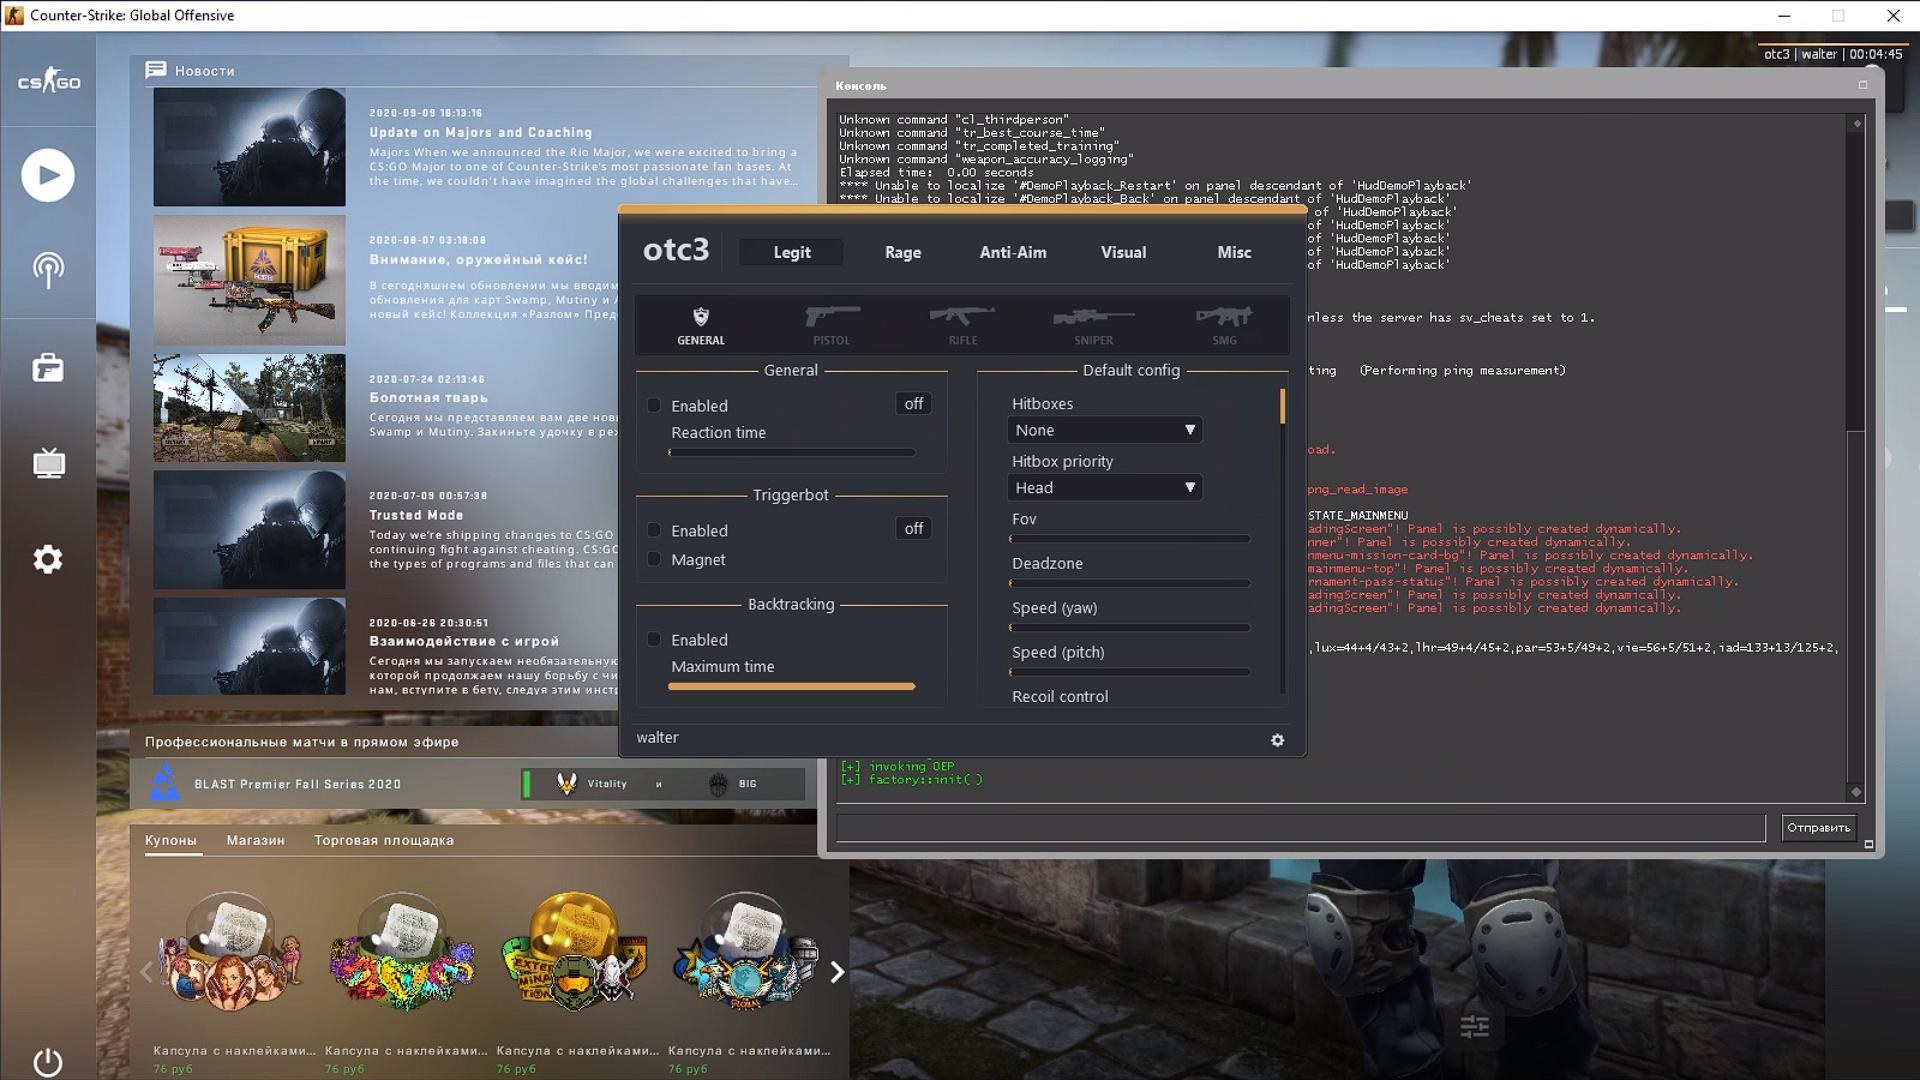Screen dimensions: 1920x1080
Task: Drag the Maximum time backtracking slider
Action: [910, 687]
